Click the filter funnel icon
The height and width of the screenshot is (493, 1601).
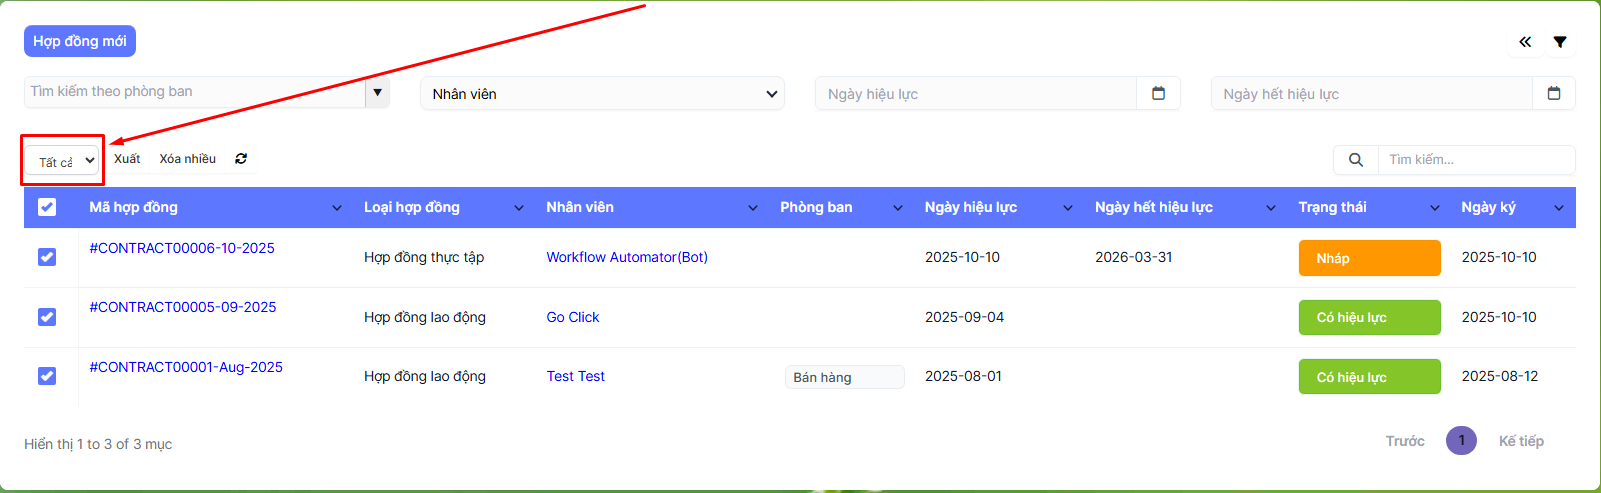[1560, 42]
